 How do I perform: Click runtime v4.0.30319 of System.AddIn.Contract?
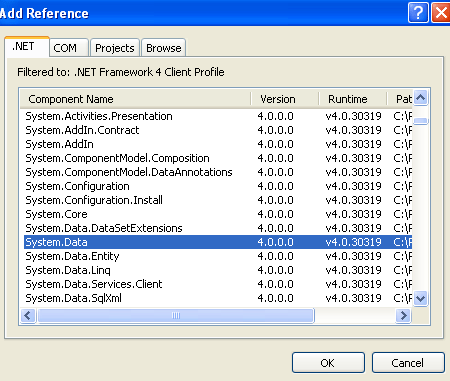pos(353,130)
